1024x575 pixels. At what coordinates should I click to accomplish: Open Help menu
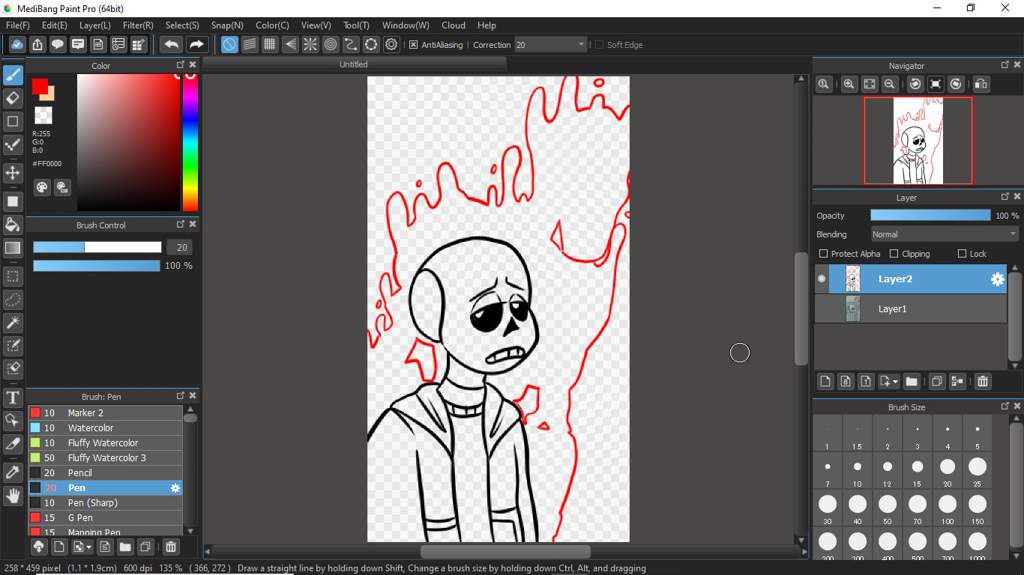487,25
